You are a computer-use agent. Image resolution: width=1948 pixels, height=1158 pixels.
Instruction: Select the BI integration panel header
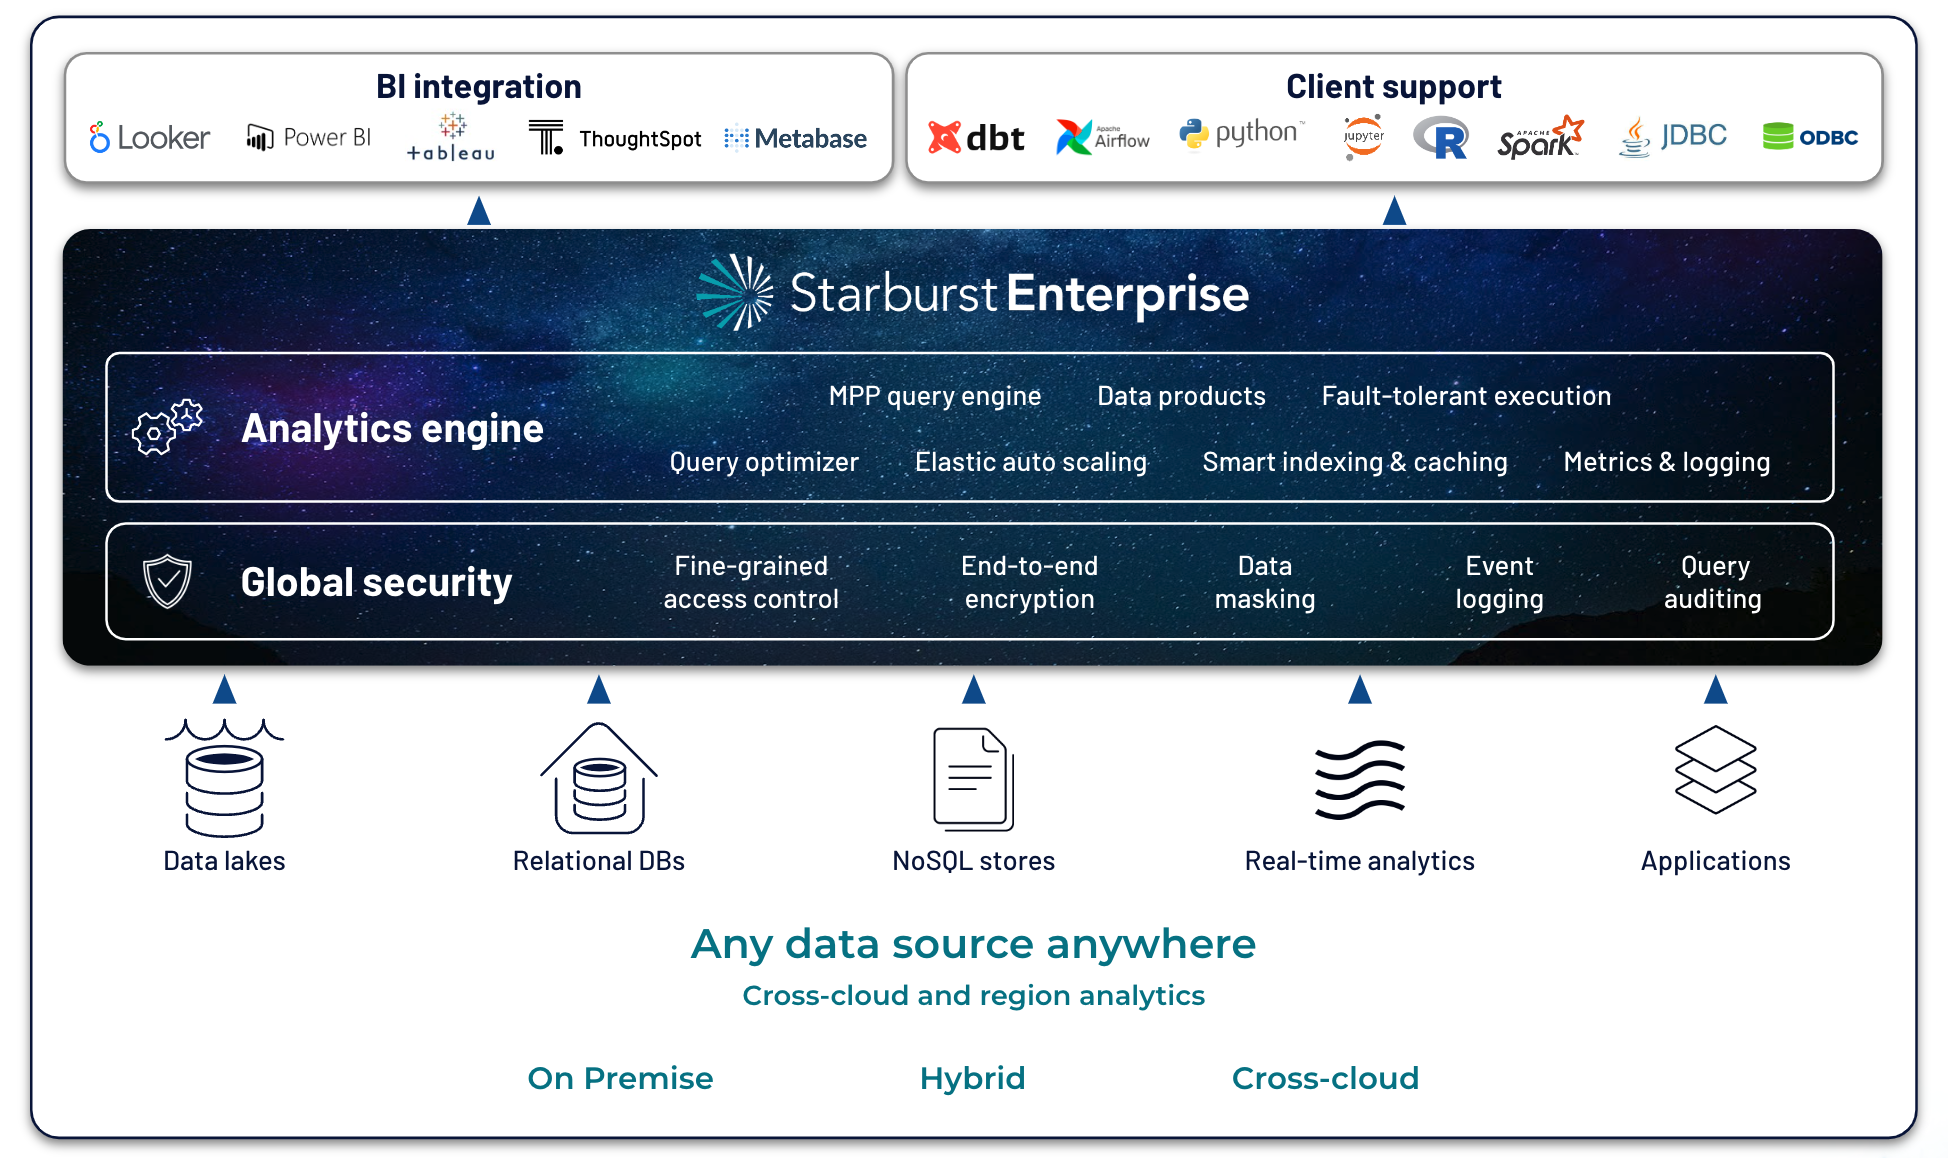click(478, 86)
